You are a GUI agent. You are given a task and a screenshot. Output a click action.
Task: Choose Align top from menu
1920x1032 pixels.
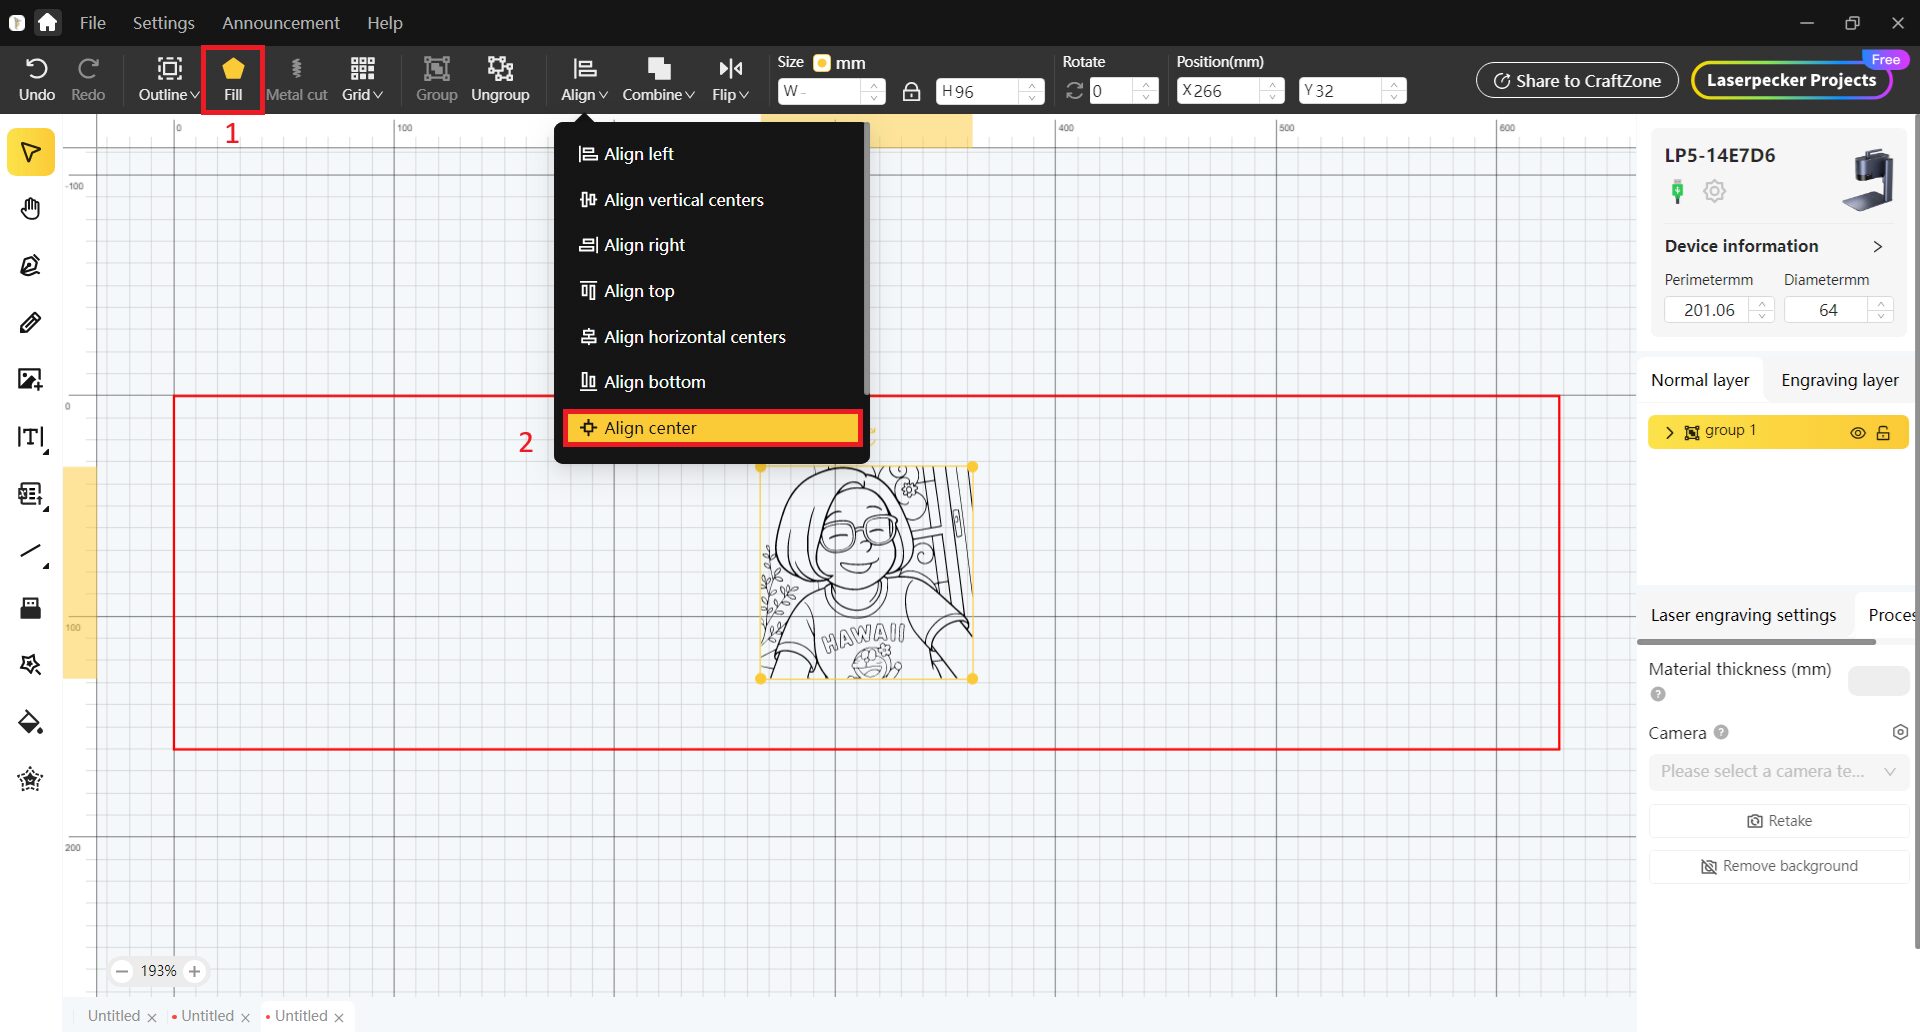click(x=711, y=291)
